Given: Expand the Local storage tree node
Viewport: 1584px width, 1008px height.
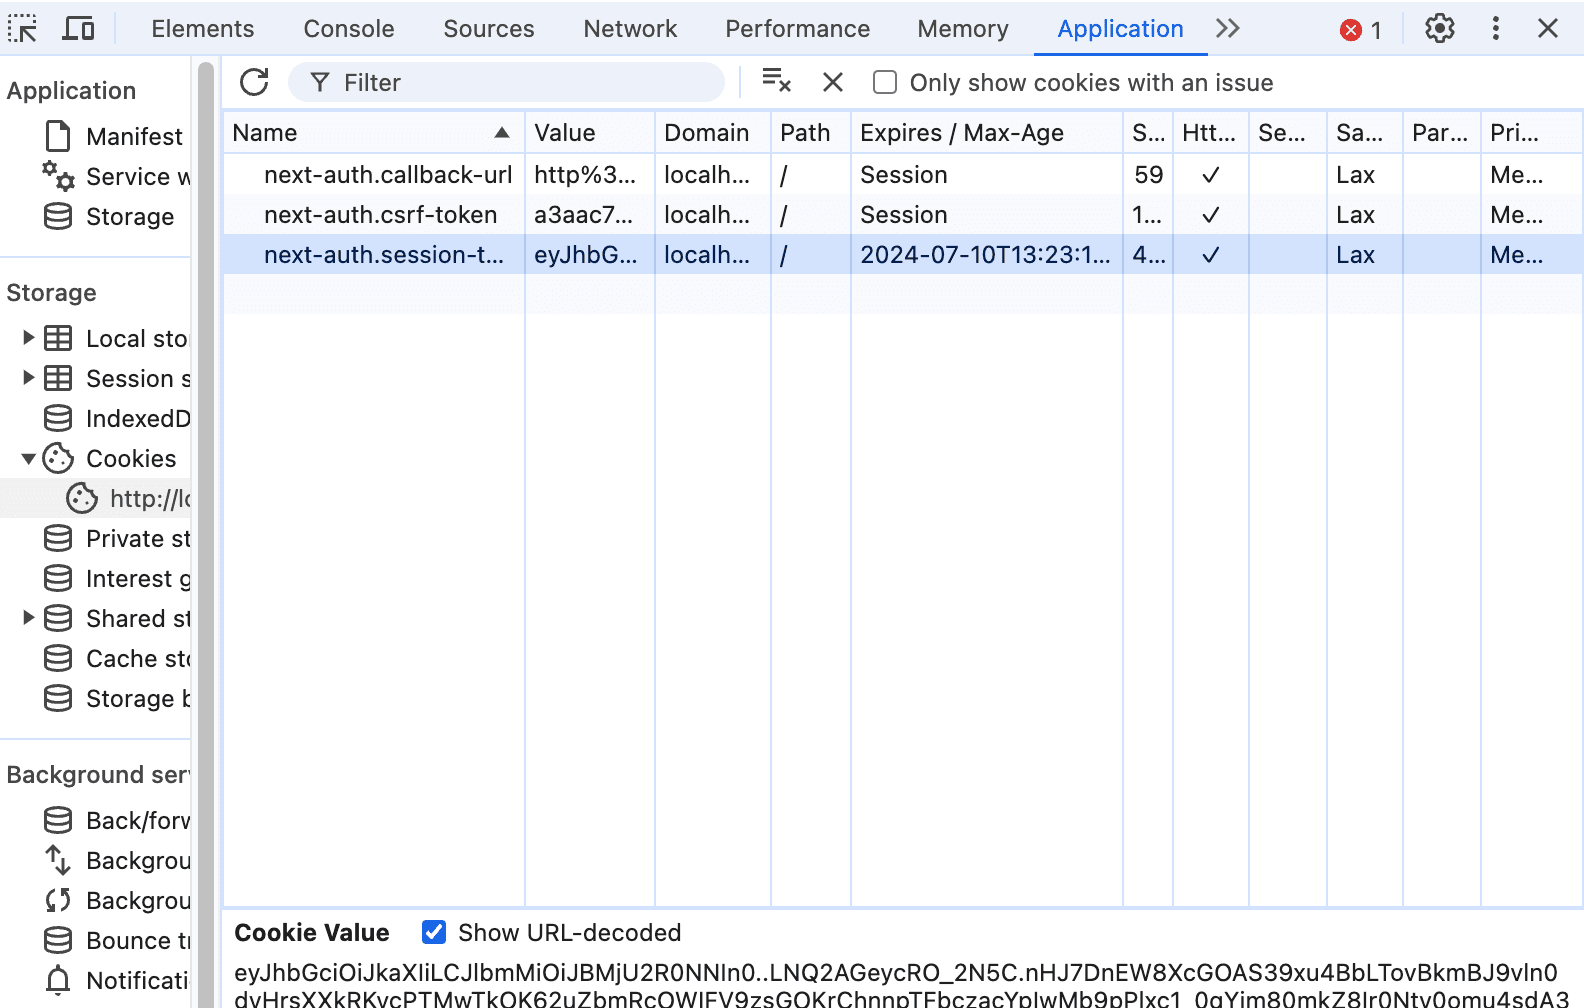Looking at the screenshot, I should click(x=29, y=338).
